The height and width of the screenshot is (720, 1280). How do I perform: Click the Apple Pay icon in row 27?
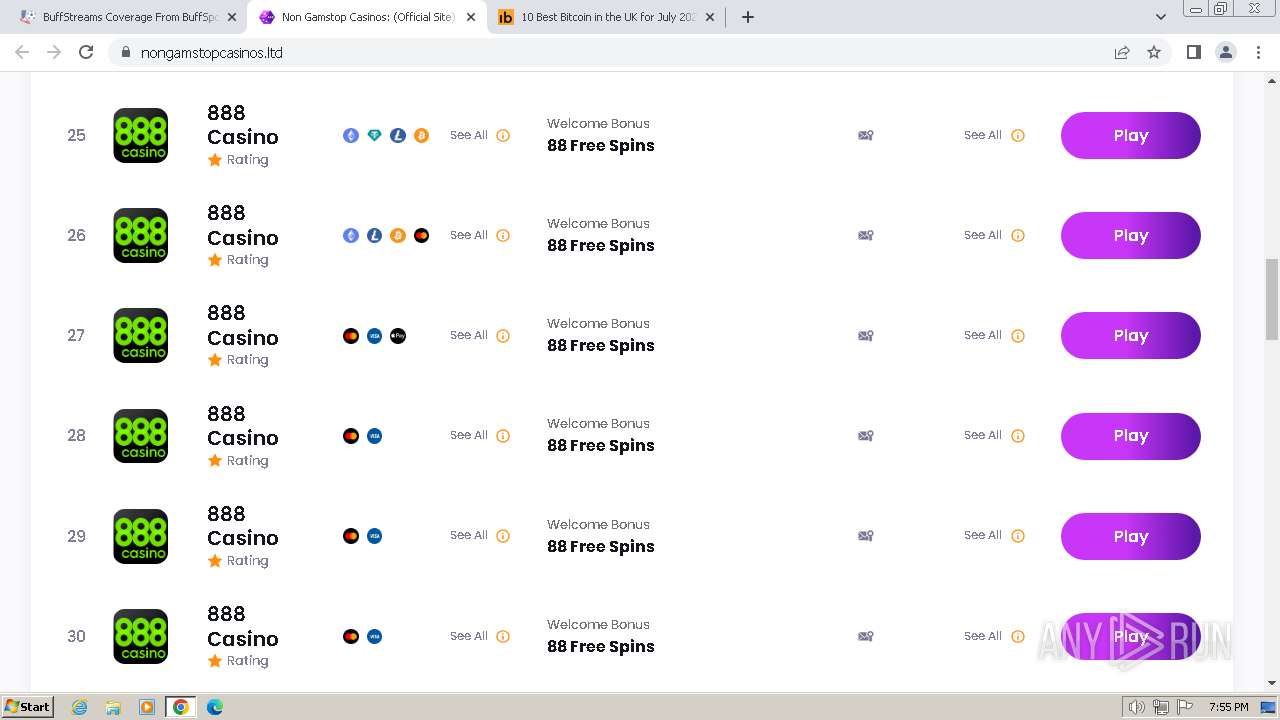398,335
